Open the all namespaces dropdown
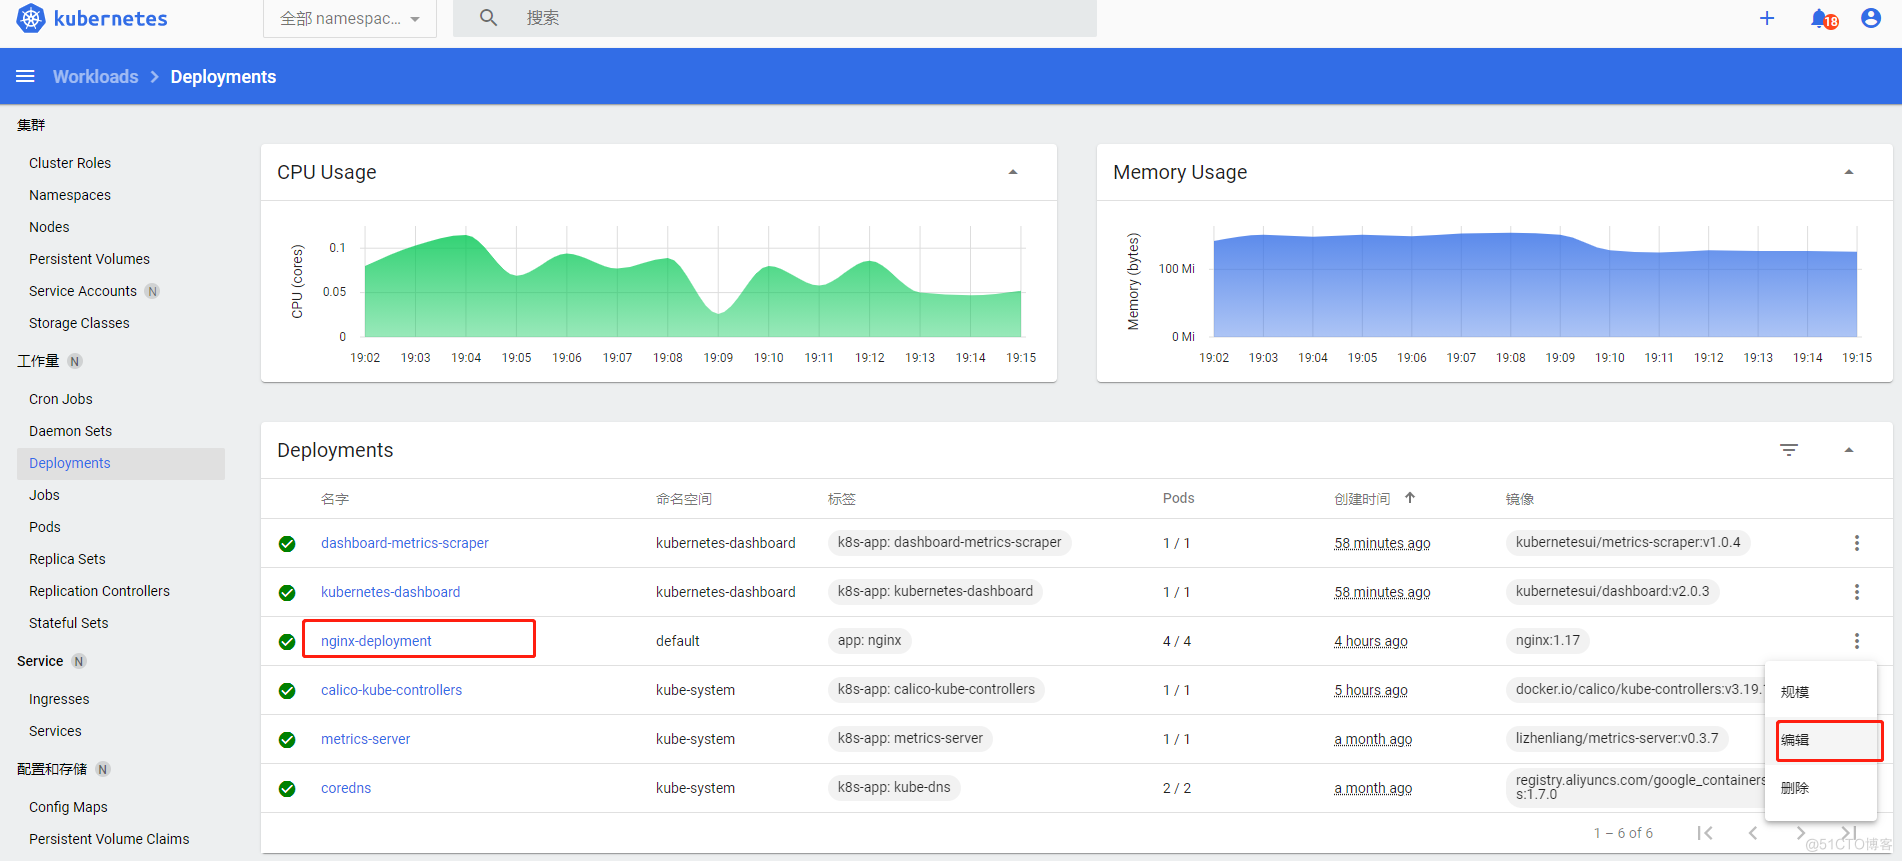The image size is (1902, 861). [350, 19]
